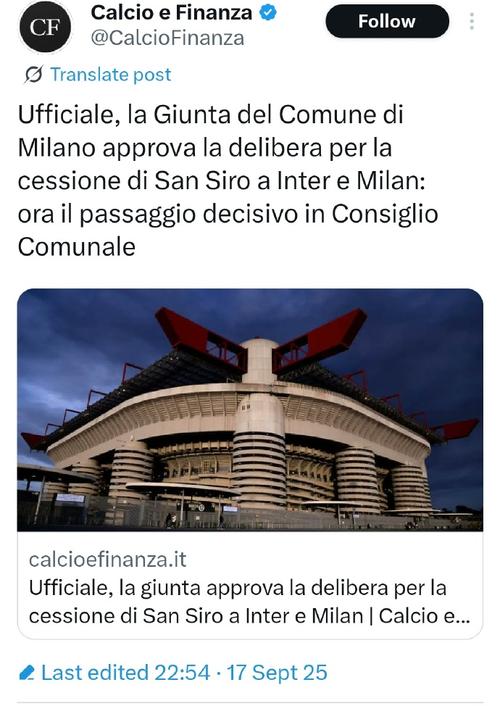The width and height of the screenshot is (500, 706).
Task: Open the calcioefinanza.it domain link
Action: 108,560
